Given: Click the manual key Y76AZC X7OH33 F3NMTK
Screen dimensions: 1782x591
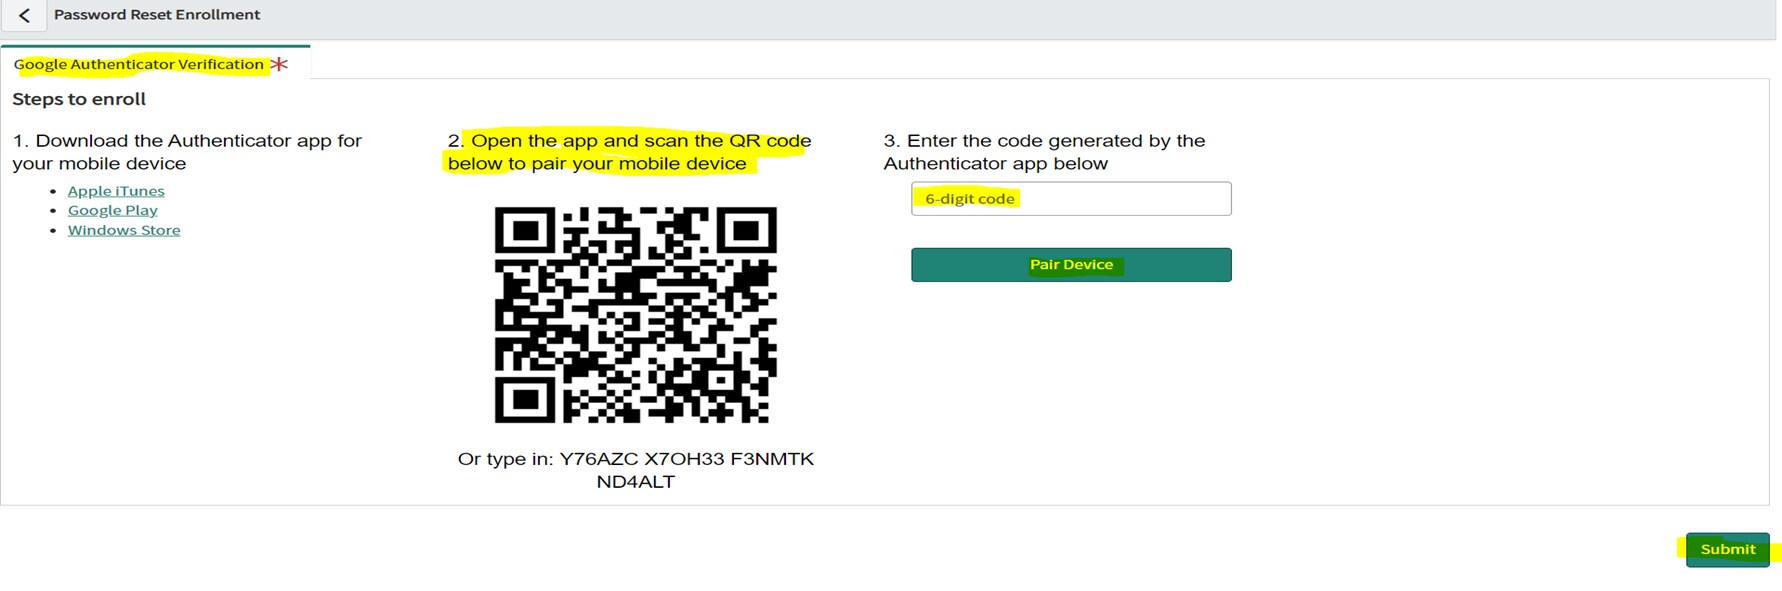Looking at the screenshot, I should point(686,459).
